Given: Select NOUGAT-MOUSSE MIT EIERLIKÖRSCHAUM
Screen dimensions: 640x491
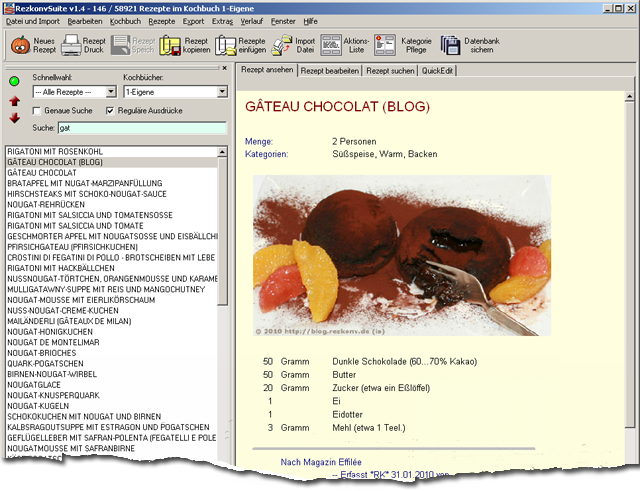Looking at the screenshot, I should (x=112, y=300).
